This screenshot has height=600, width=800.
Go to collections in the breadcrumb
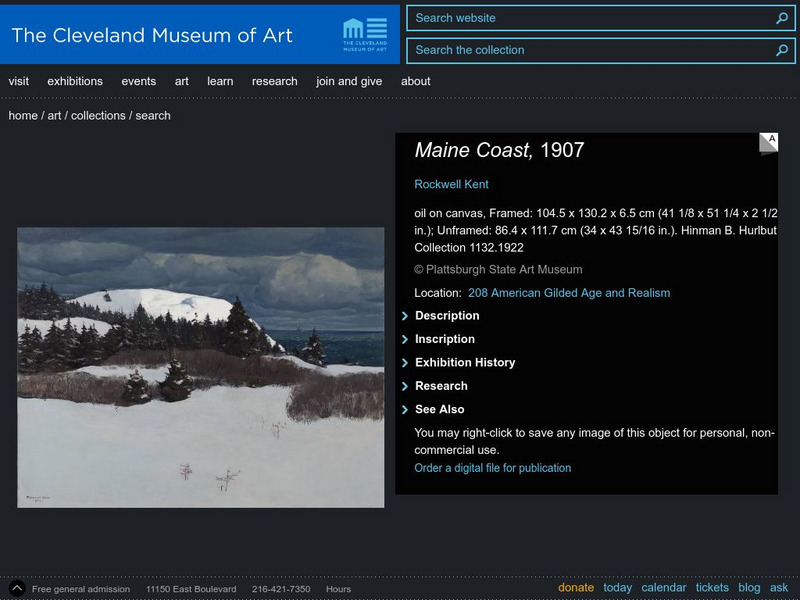tap(98, 116)
